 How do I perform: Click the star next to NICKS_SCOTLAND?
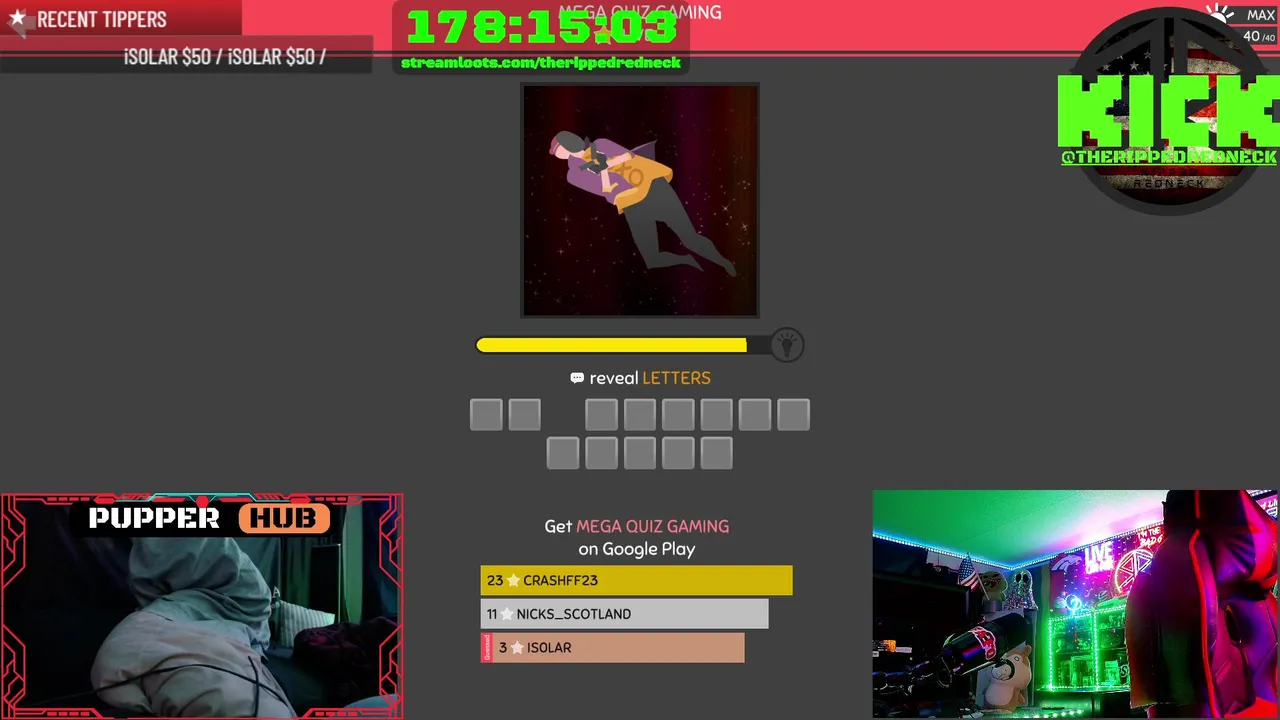coord(506,614)
